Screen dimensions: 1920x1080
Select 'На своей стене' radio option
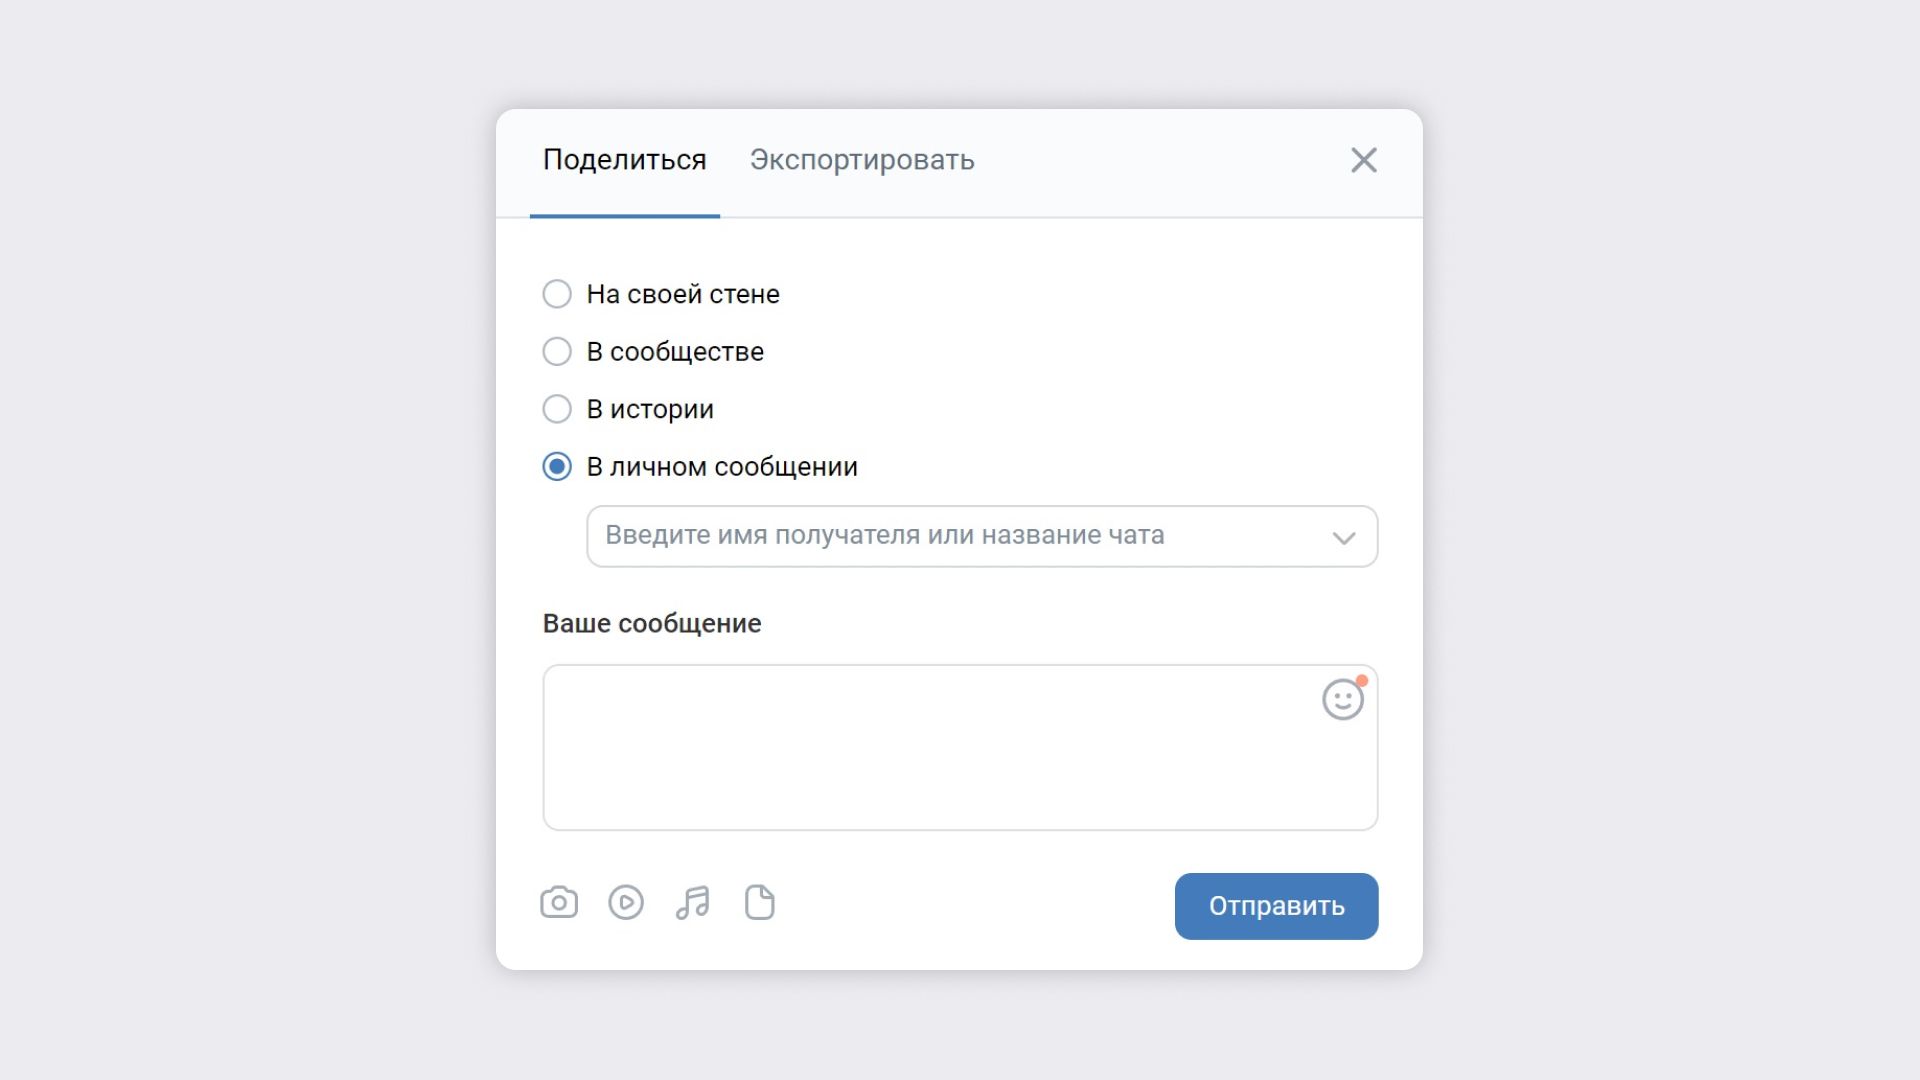click(557, 294)
